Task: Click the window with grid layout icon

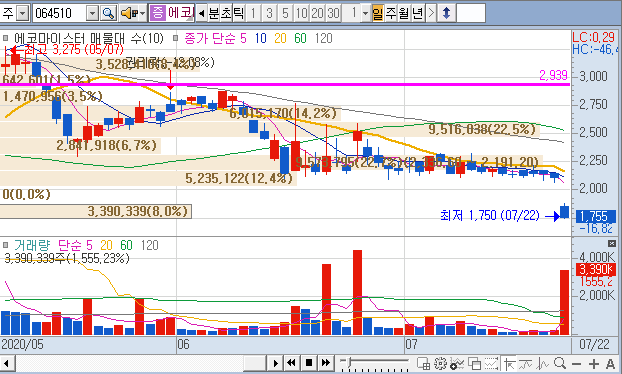Action: tap(423, 363)
